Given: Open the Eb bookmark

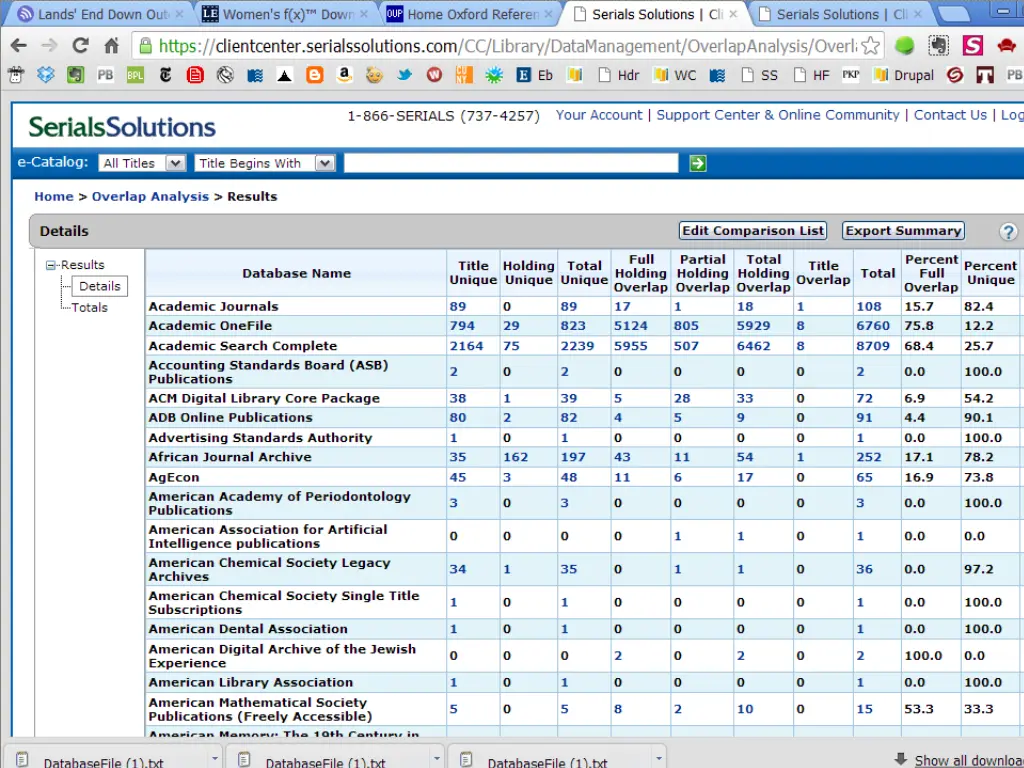Looking at the screenshot, I should [534, 75].
